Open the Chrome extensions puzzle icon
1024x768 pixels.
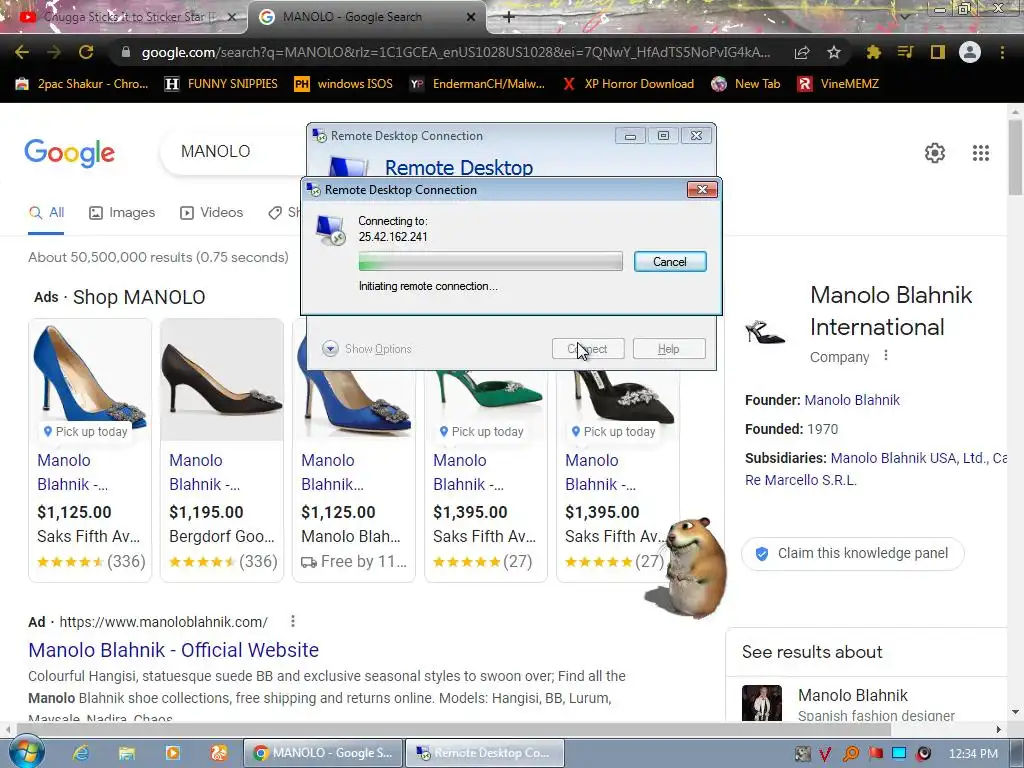pyautogui.click(x=873, y=52)
